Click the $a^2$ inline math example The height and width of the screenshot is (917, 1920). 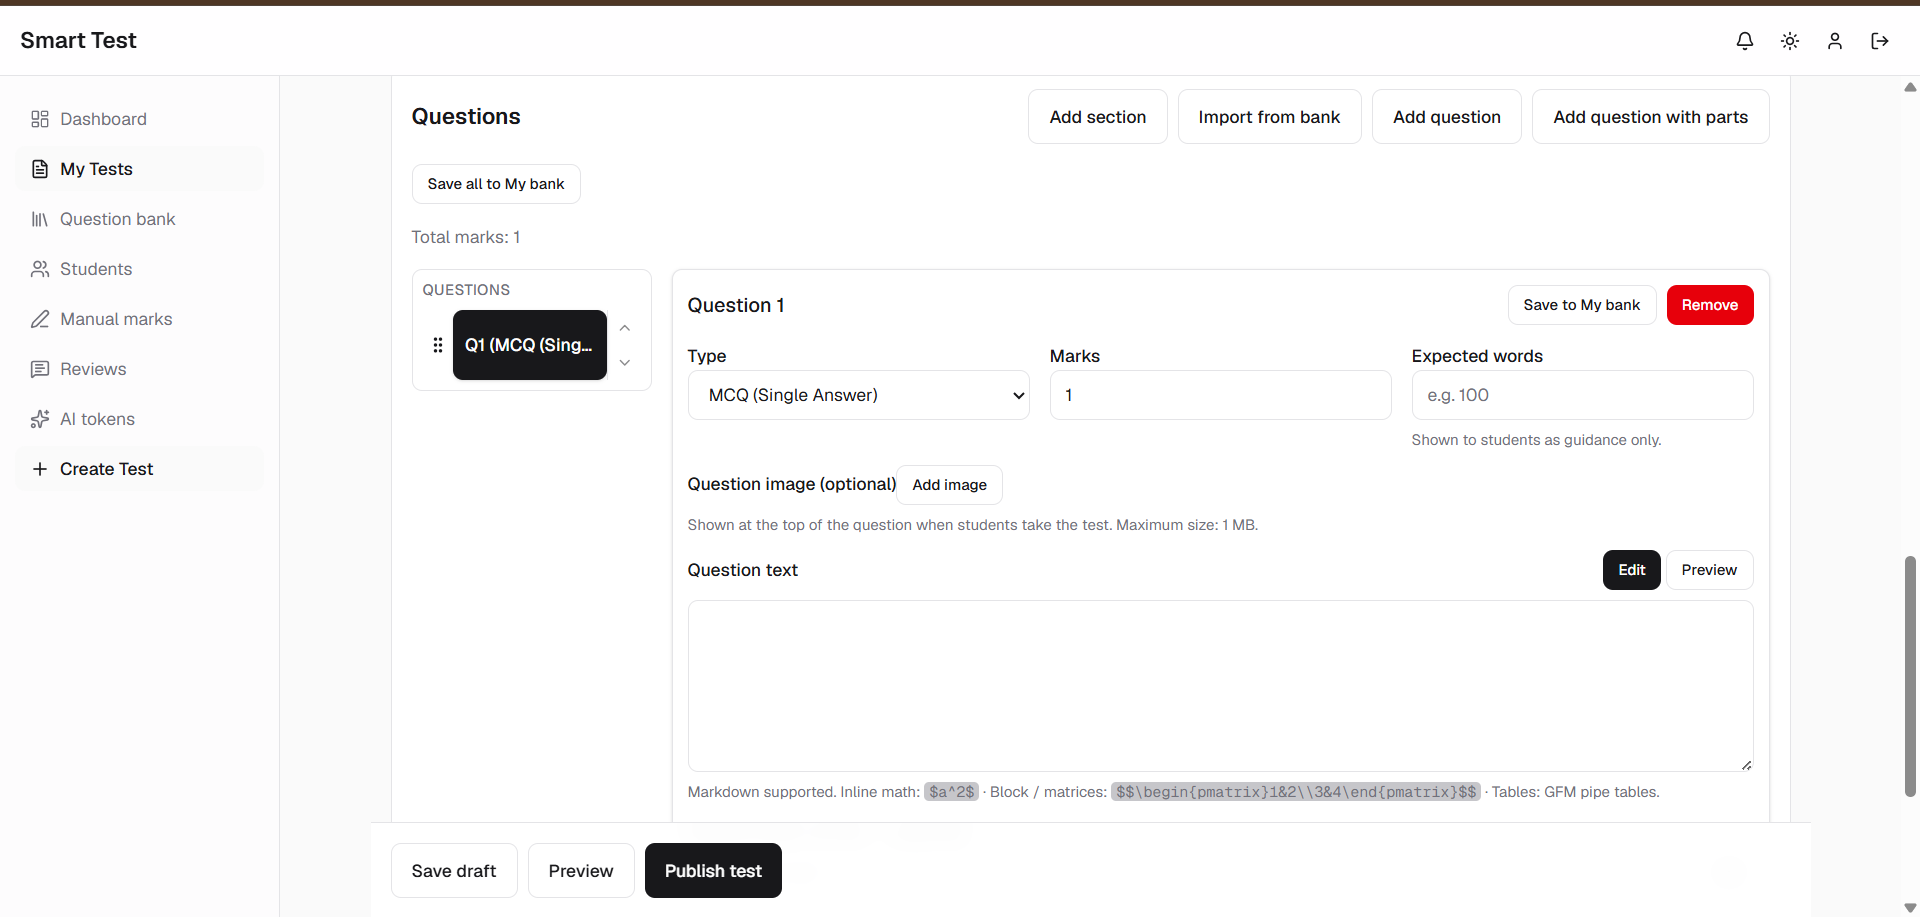(x=951, y=792)
